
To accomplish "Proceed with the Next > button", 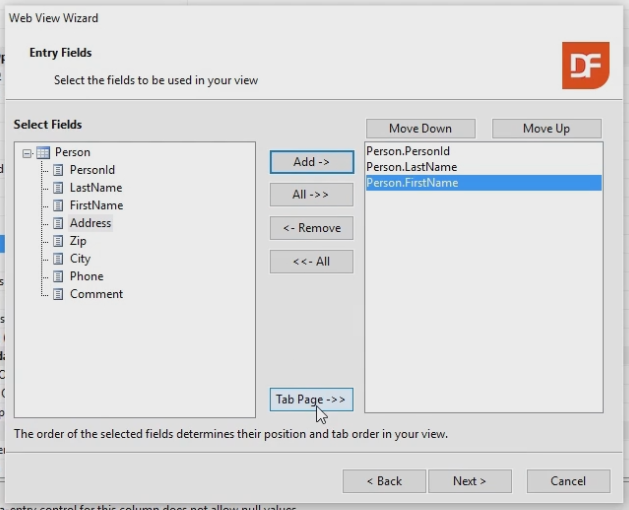I will tap(469, 481).
